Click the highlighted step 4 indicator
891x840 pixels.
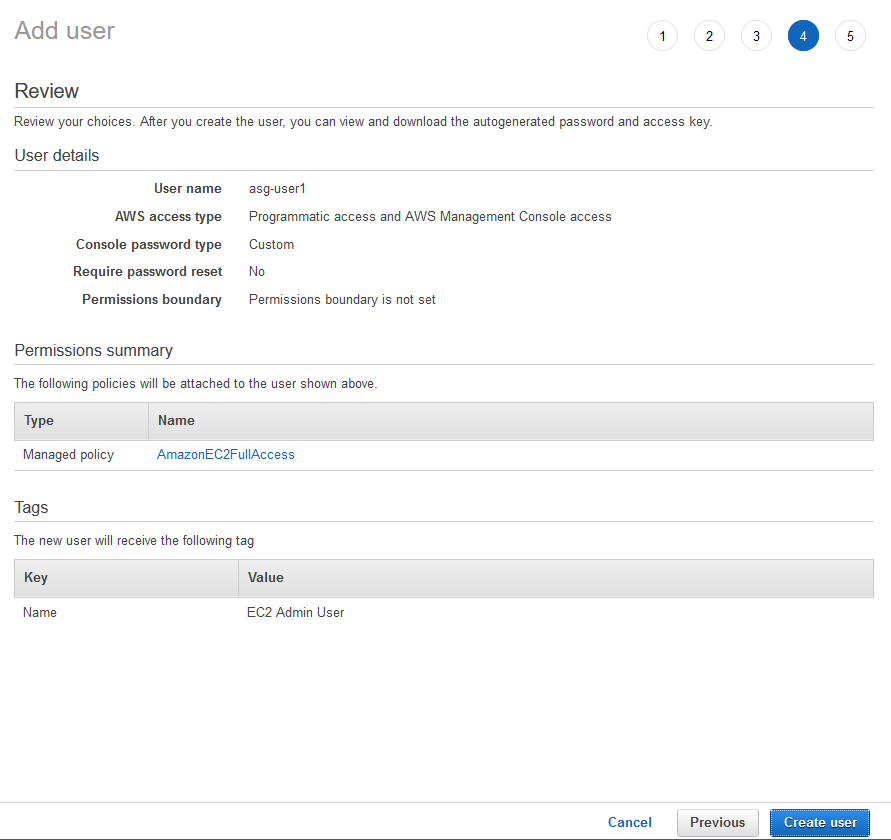click(x=803, y=37)
